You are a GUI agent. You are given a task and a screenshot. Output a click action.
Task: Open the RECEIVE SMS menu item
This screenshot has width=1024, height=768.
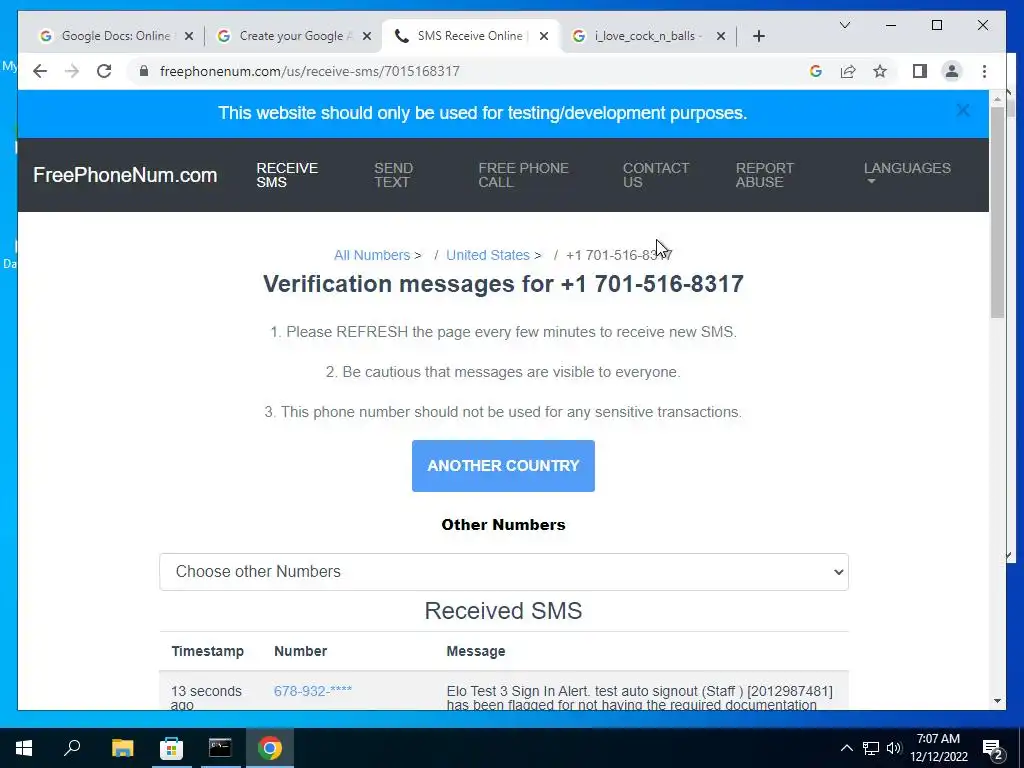pyautogui.click(x=287, y=175)
